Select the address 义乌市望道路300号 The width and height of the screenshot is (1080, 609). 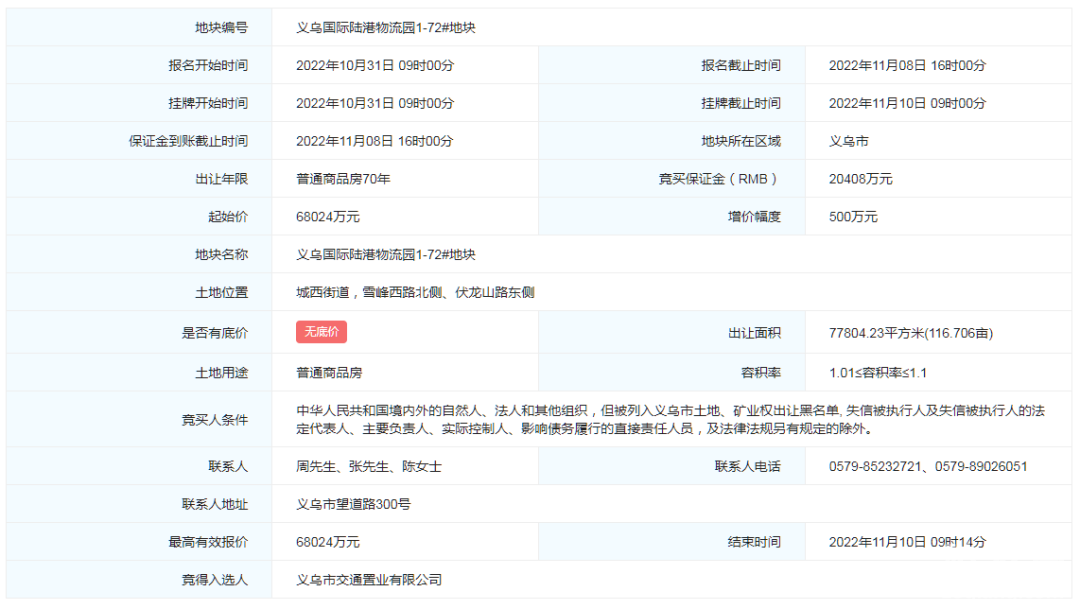click(353, 505)
